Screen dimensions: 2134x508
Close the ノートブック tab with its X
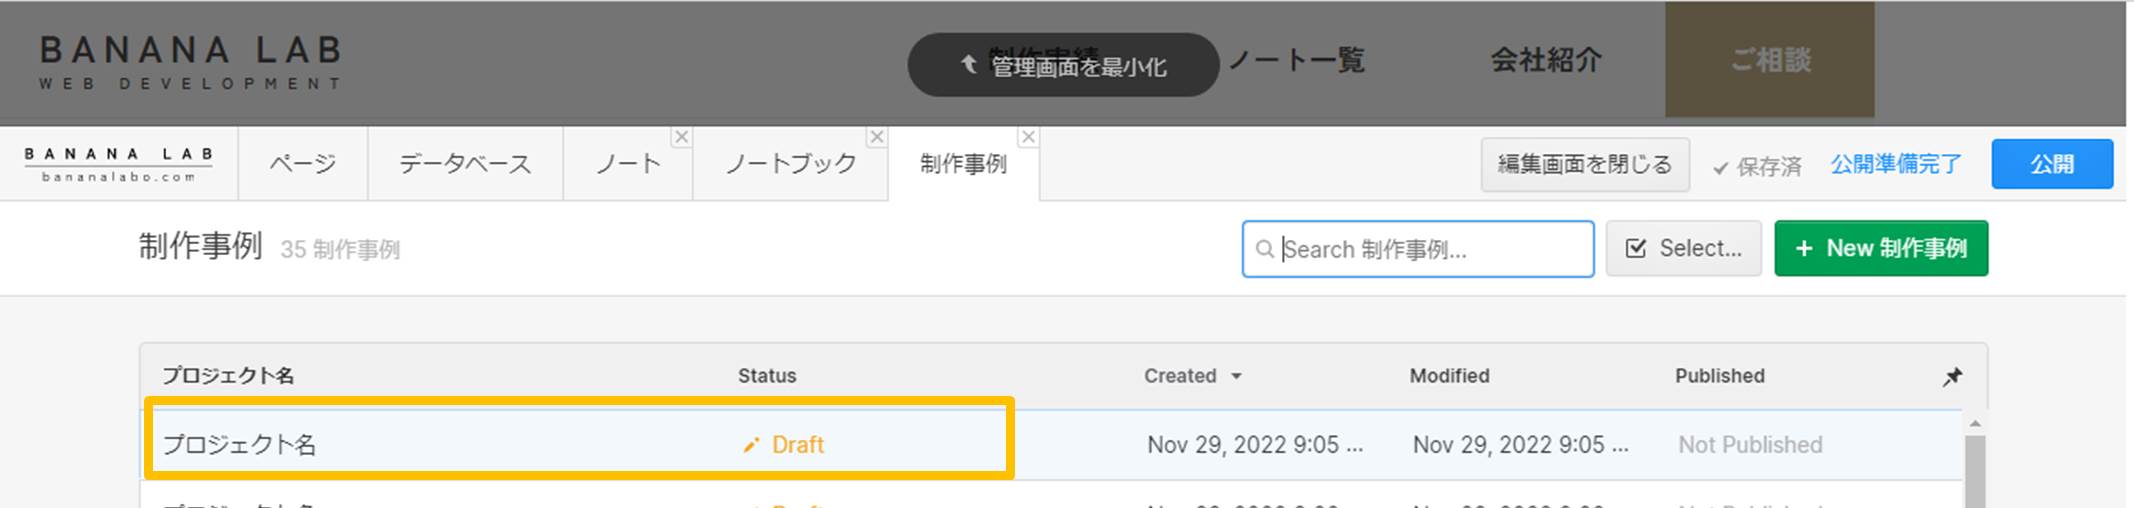point(877,137)
